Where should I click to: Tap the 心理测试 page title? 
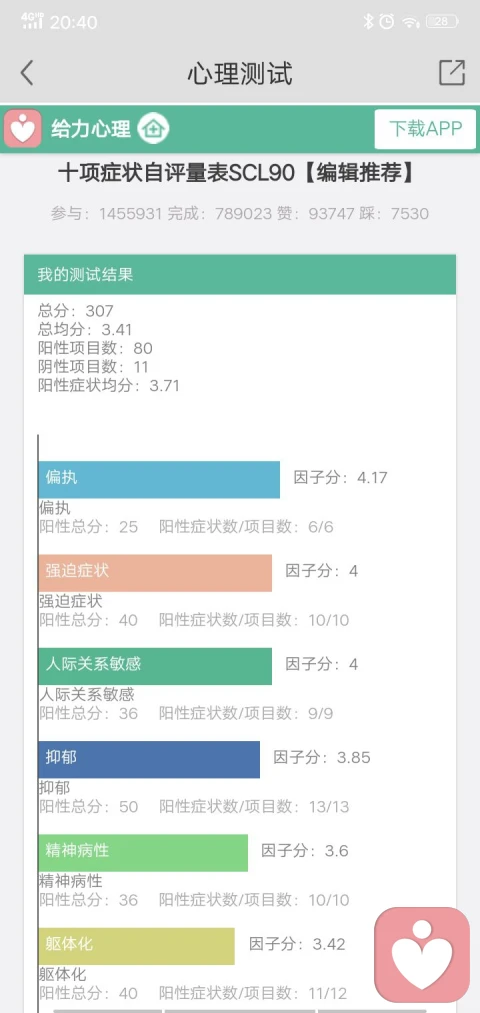pyautogui.click(x=240, y=74)
